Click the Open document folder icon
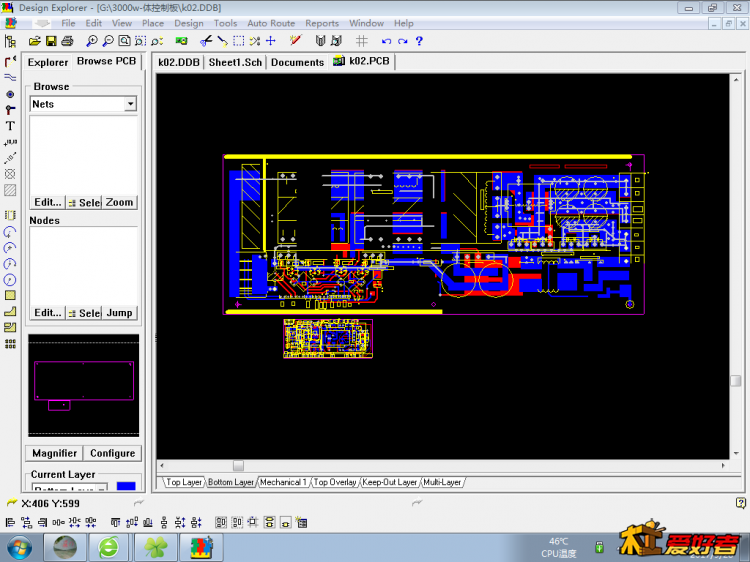750x562 pixels. (35, 41)
